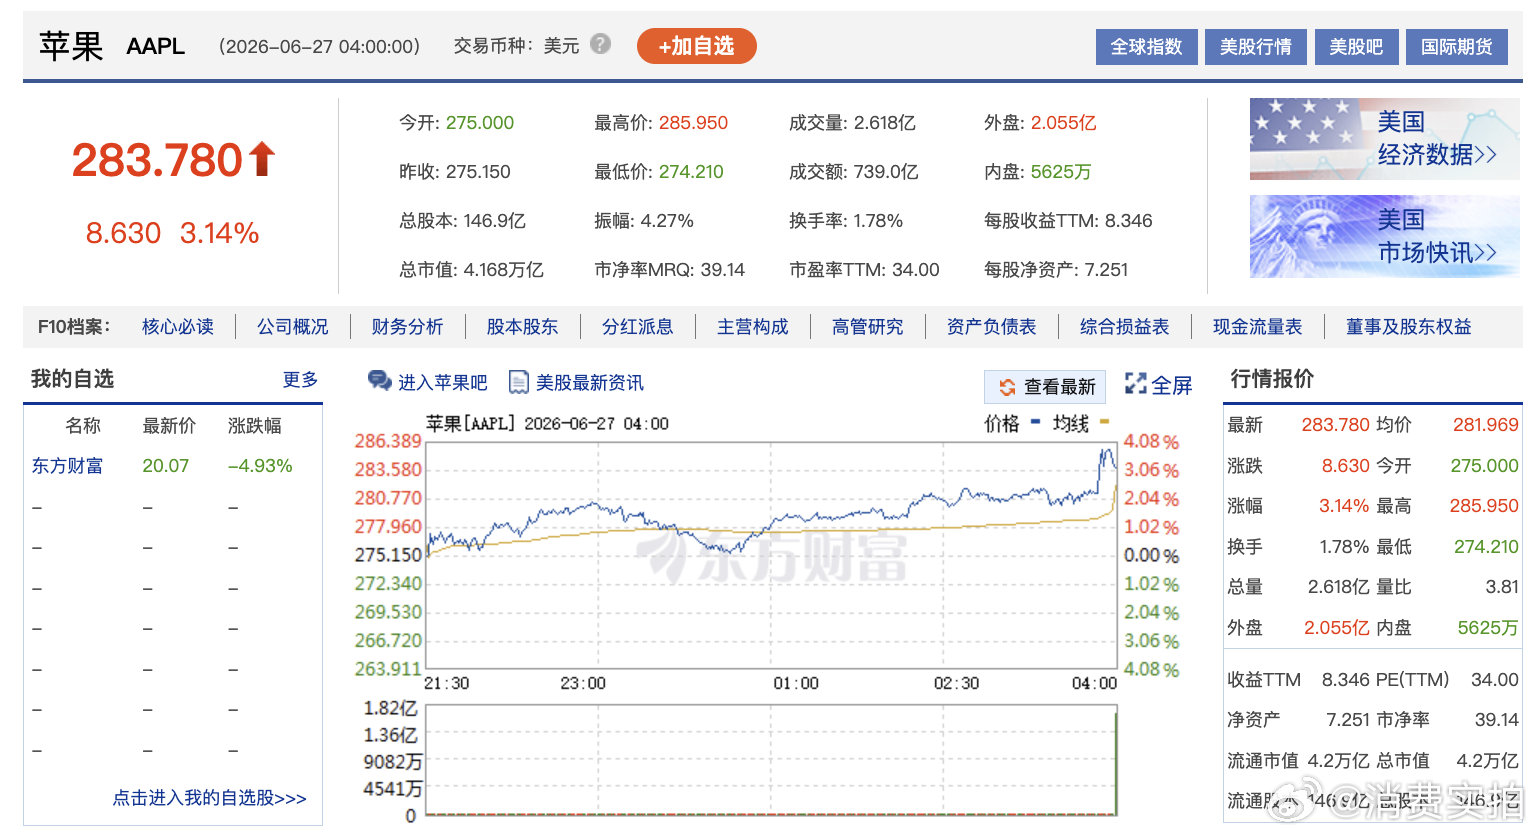Viewport: 1540px width, 838px height.
Task: Go to 美股吧 forum
Action: 1356,47
